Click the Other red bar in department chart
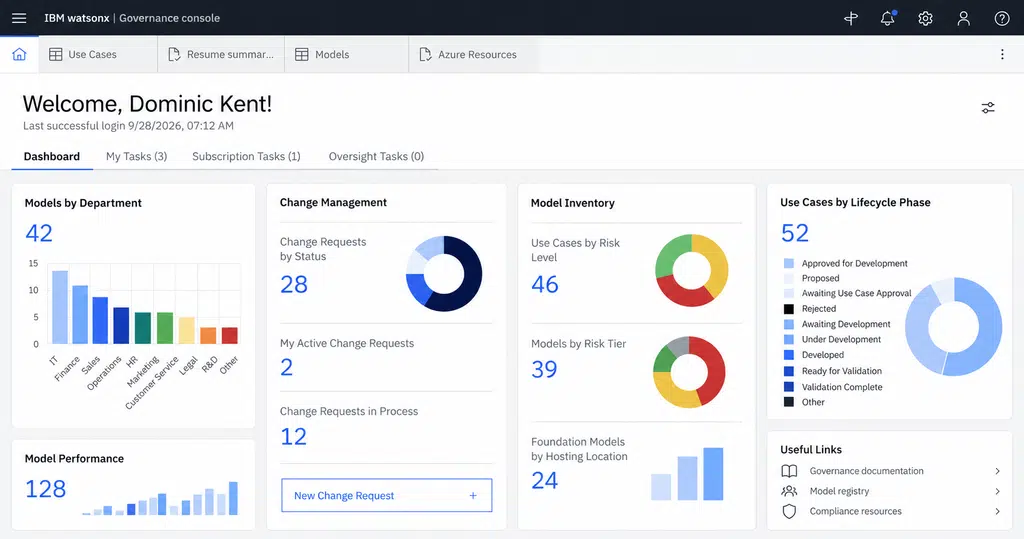Image resolution: width=1024 pixels, height=539 pixels. tap(230, 335)
